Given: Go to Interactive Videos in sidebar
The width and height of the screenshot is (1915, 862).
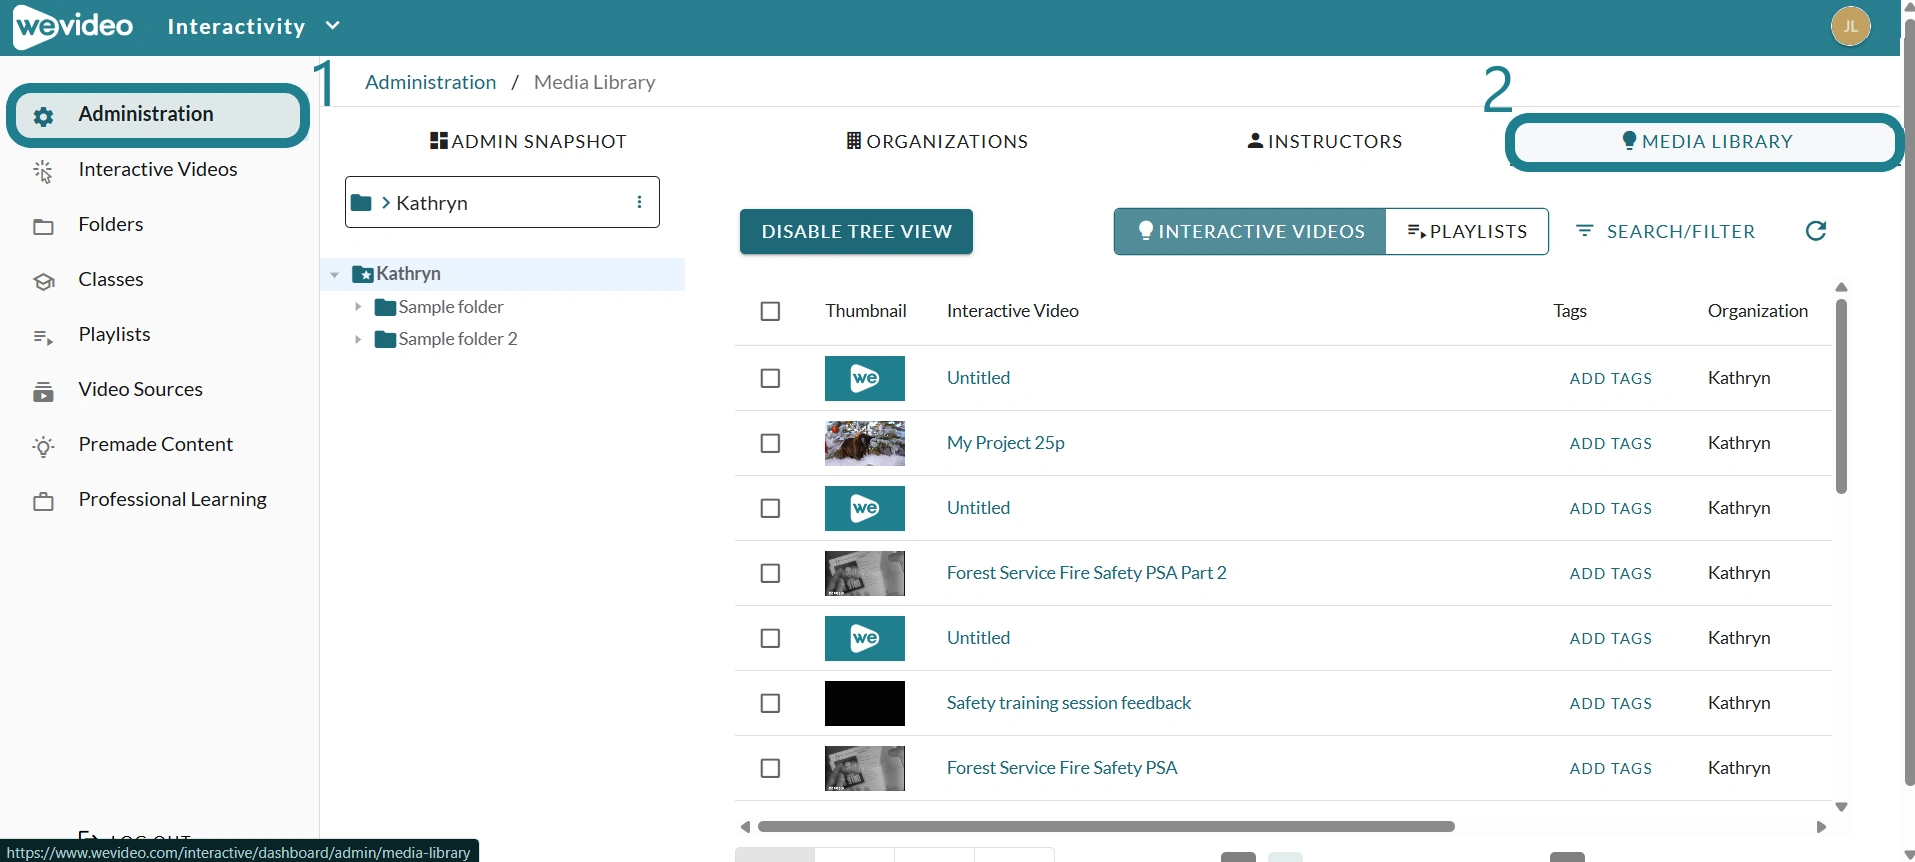Looking at the screenshot, I should click(x=158, y=169).
